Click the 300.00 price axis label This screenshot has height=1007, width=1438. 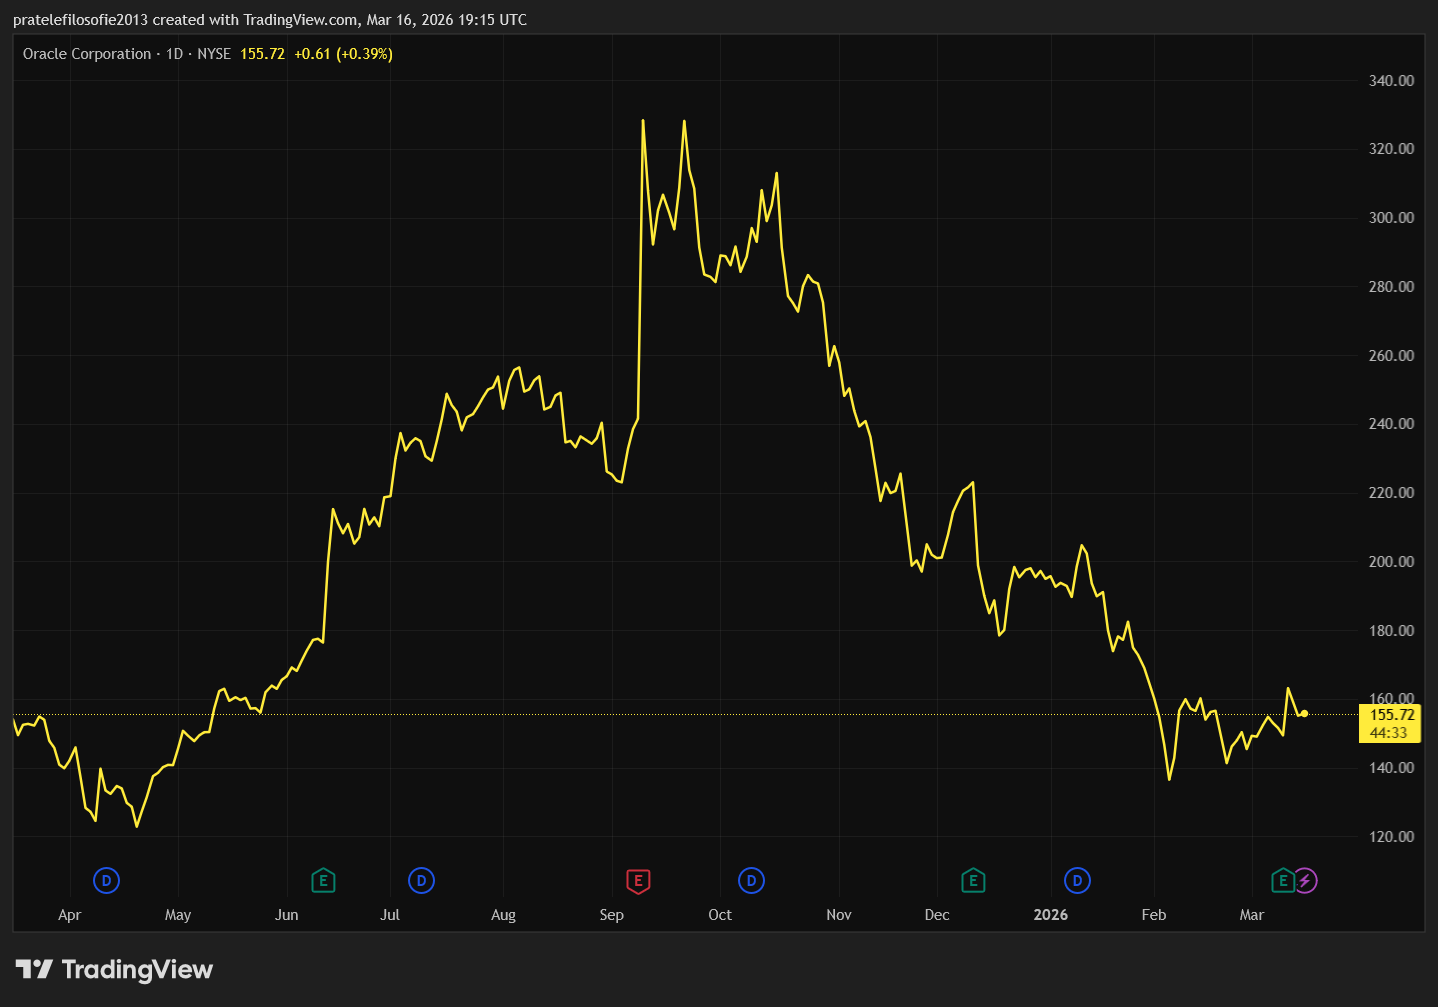click(x=1392, y=218)
